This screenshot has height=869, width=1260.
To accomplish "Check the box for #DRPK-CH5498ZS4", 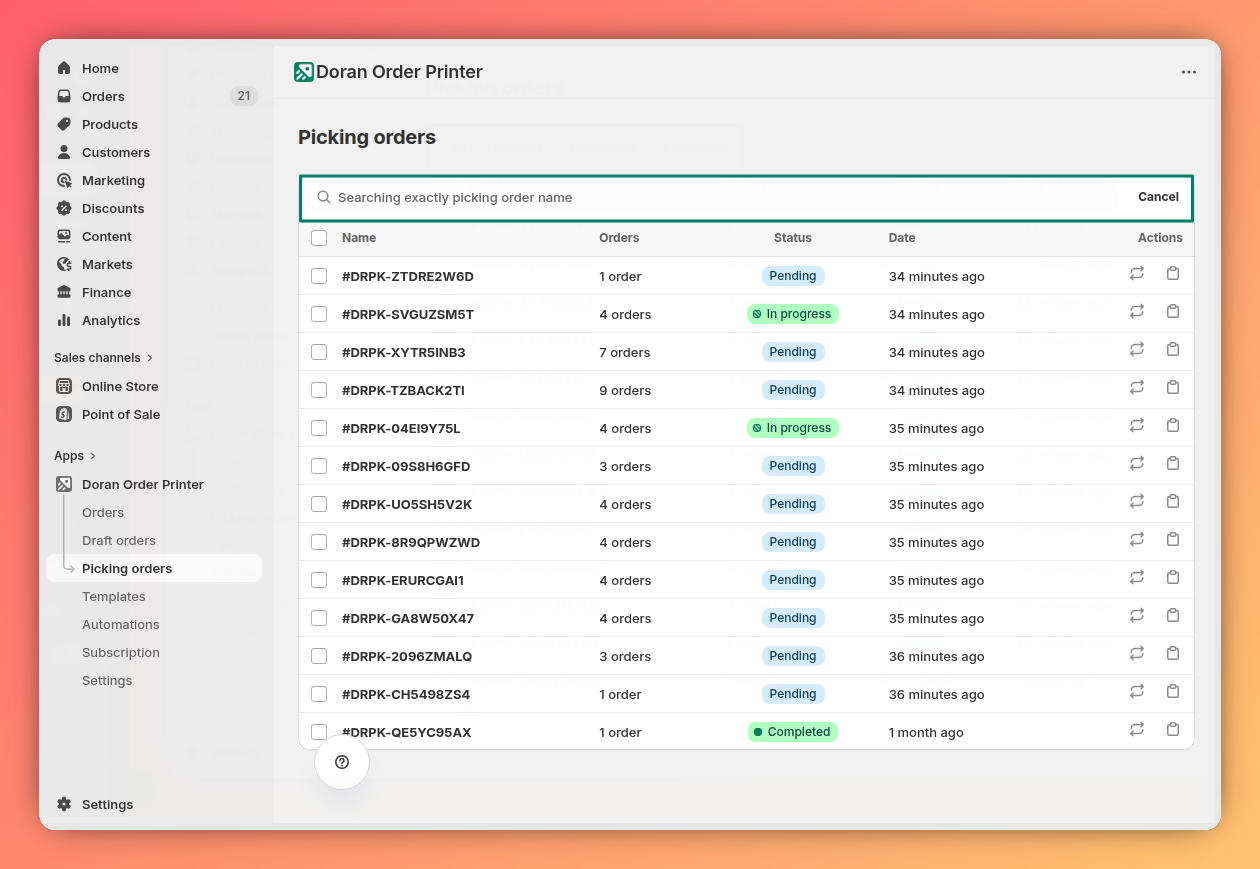I will (x=319, y=693).
